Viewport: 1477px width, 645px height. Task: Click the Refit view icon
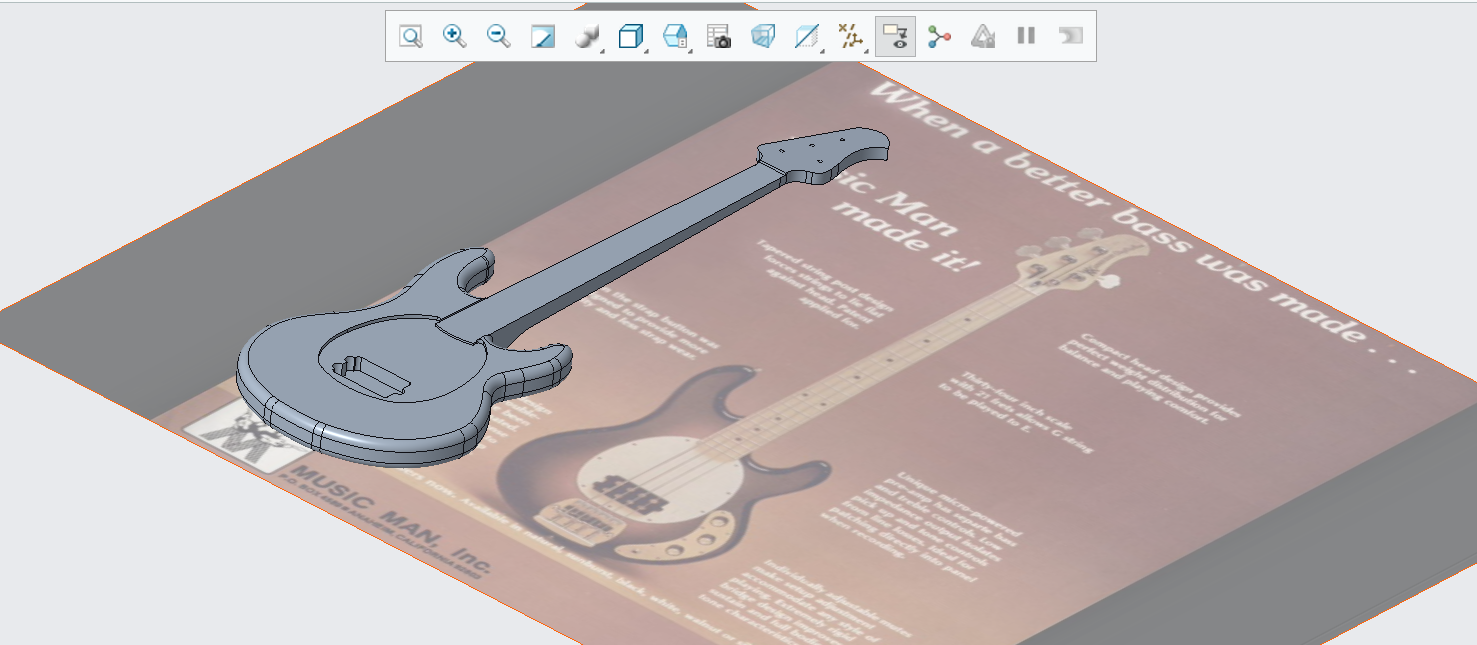pos(411,37)
